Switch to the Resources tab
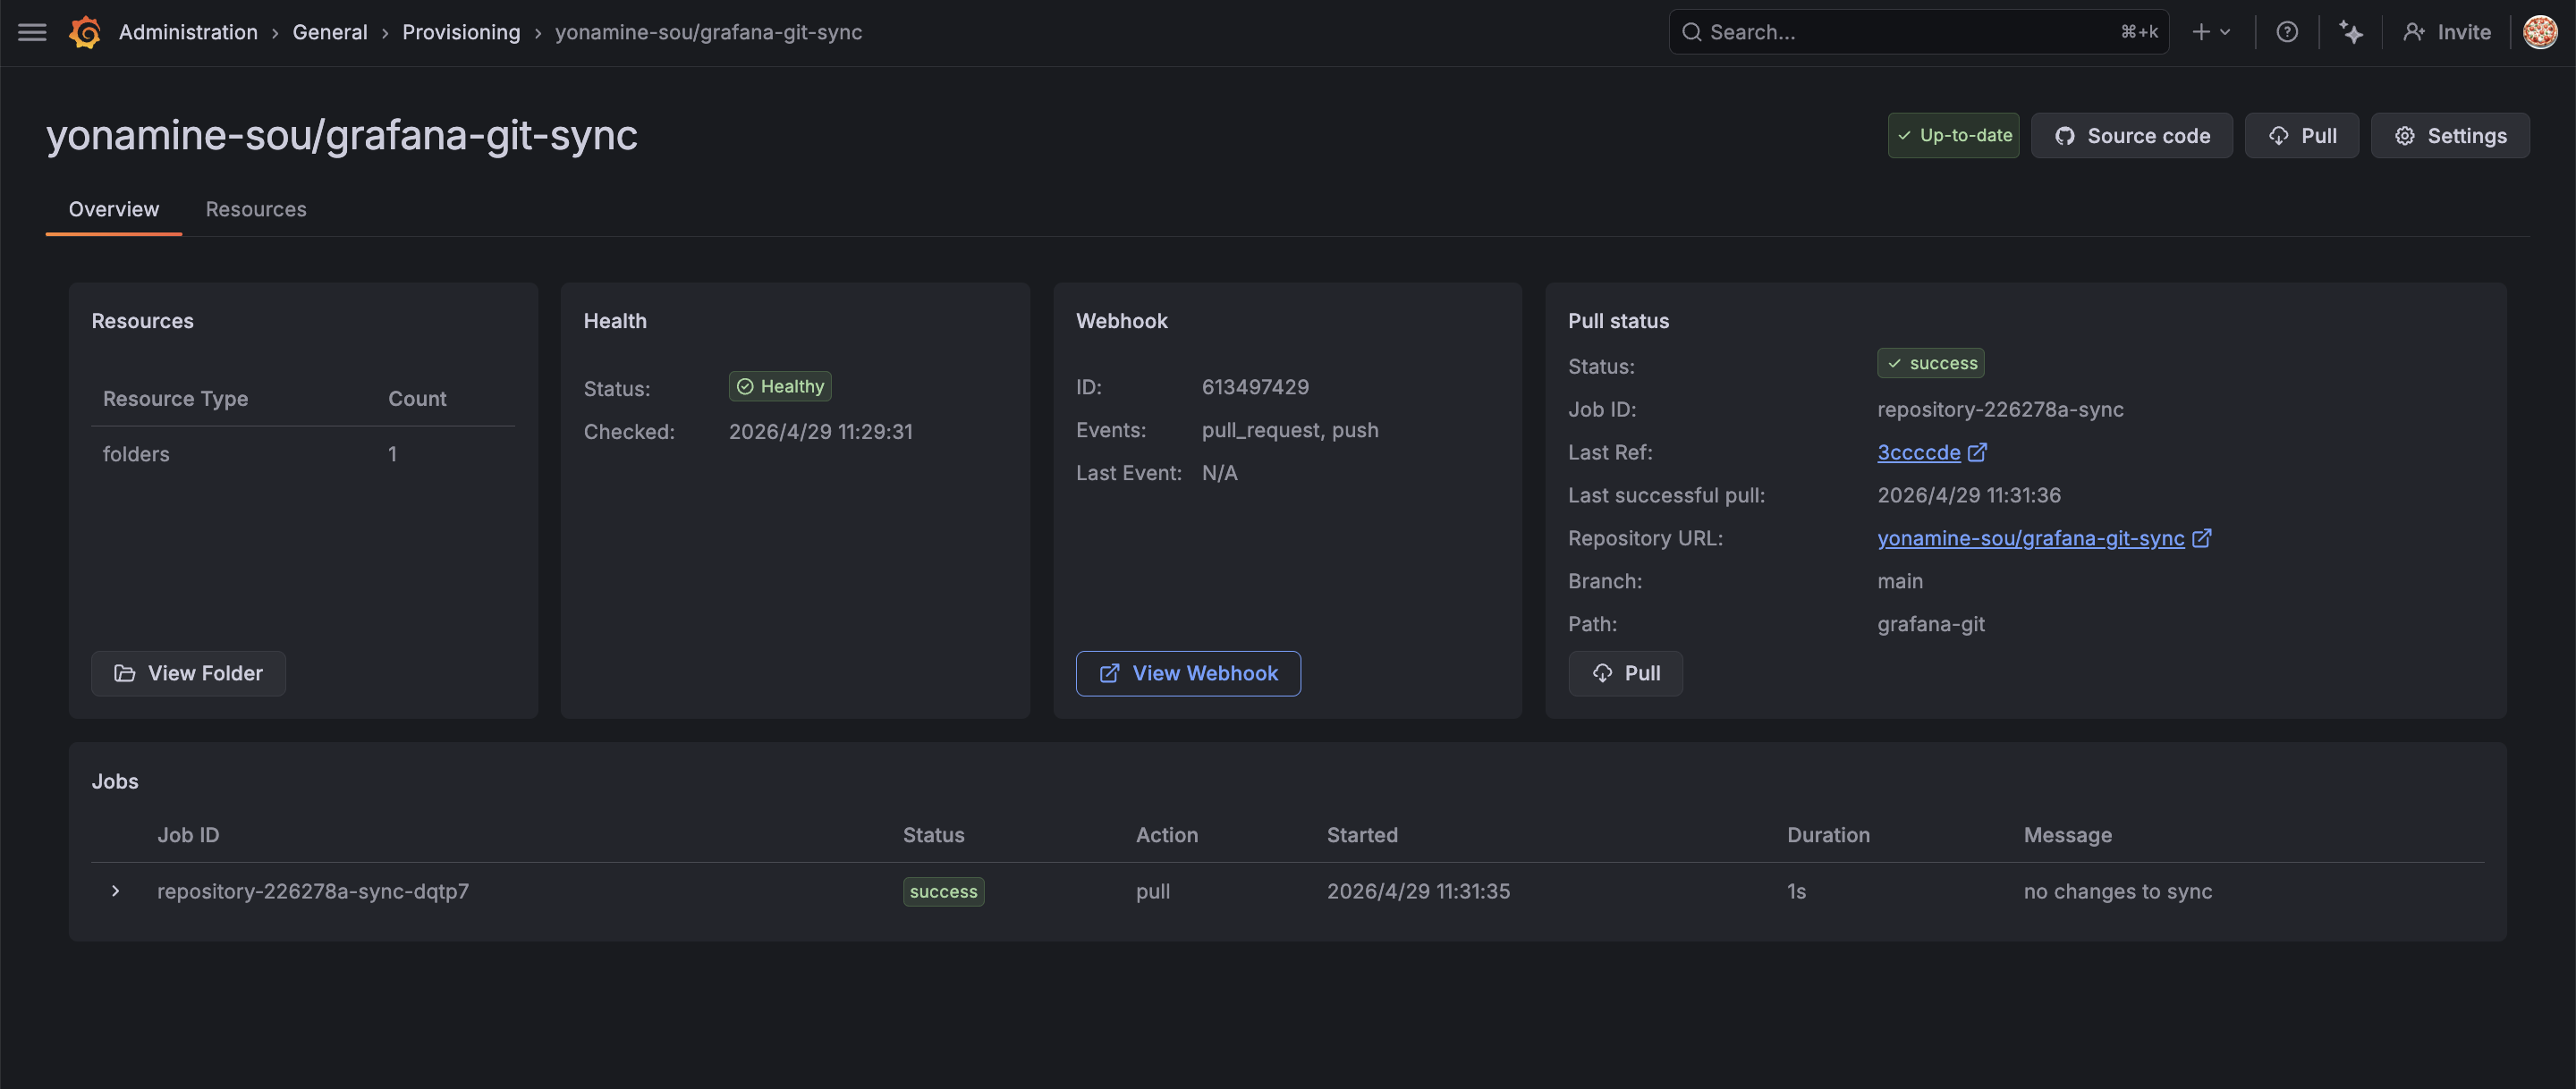Image resolution: width=2576 pixels, height=1089 pixels. pos(256,209)
